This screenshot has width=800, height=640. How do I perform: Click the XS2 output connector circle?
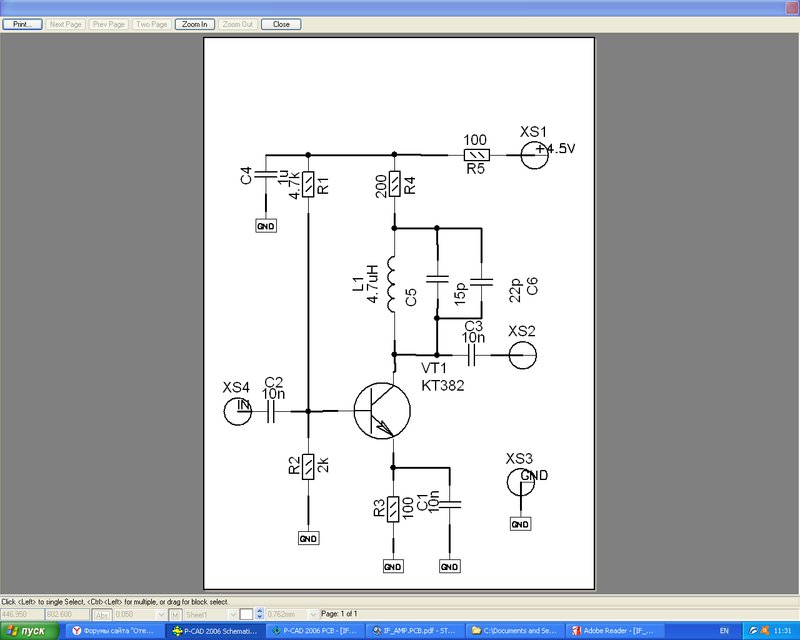pyautogui.click(x=522, y=355)
